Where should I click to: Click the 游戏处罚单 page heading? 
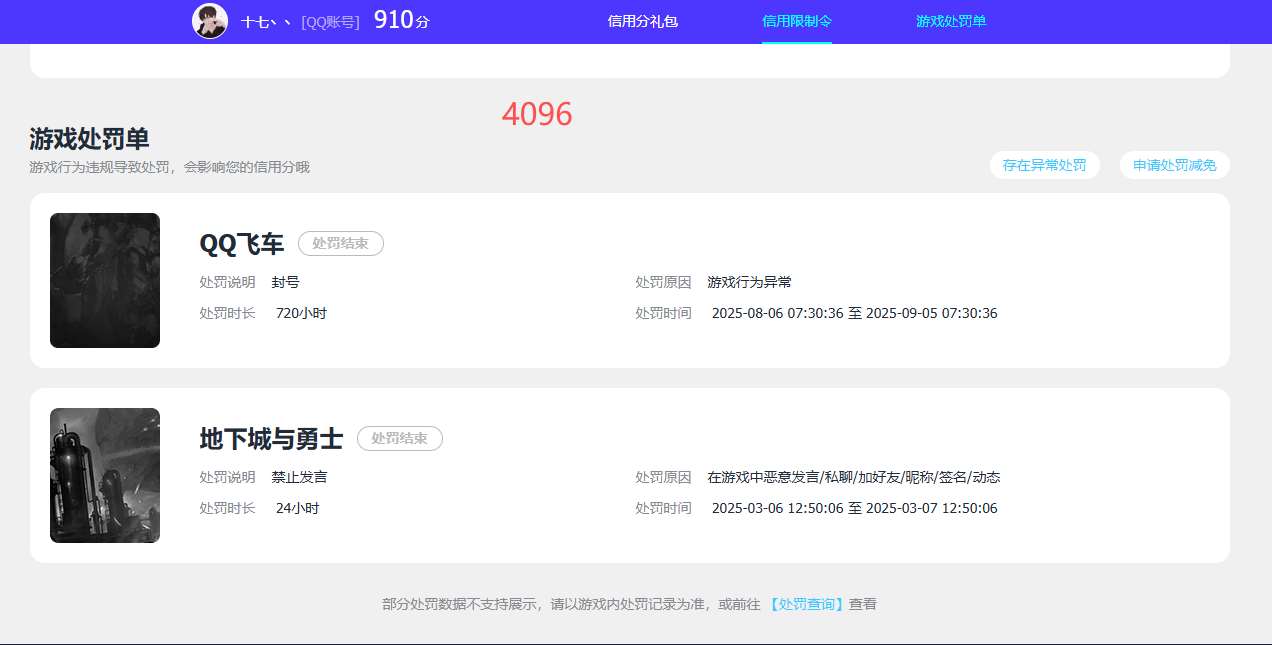coord(88,139)
